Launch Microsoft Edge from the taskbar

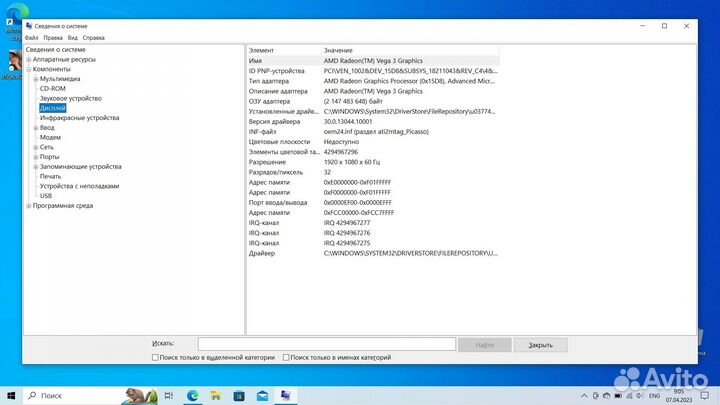pyautogui.click(x=191, y=395)
